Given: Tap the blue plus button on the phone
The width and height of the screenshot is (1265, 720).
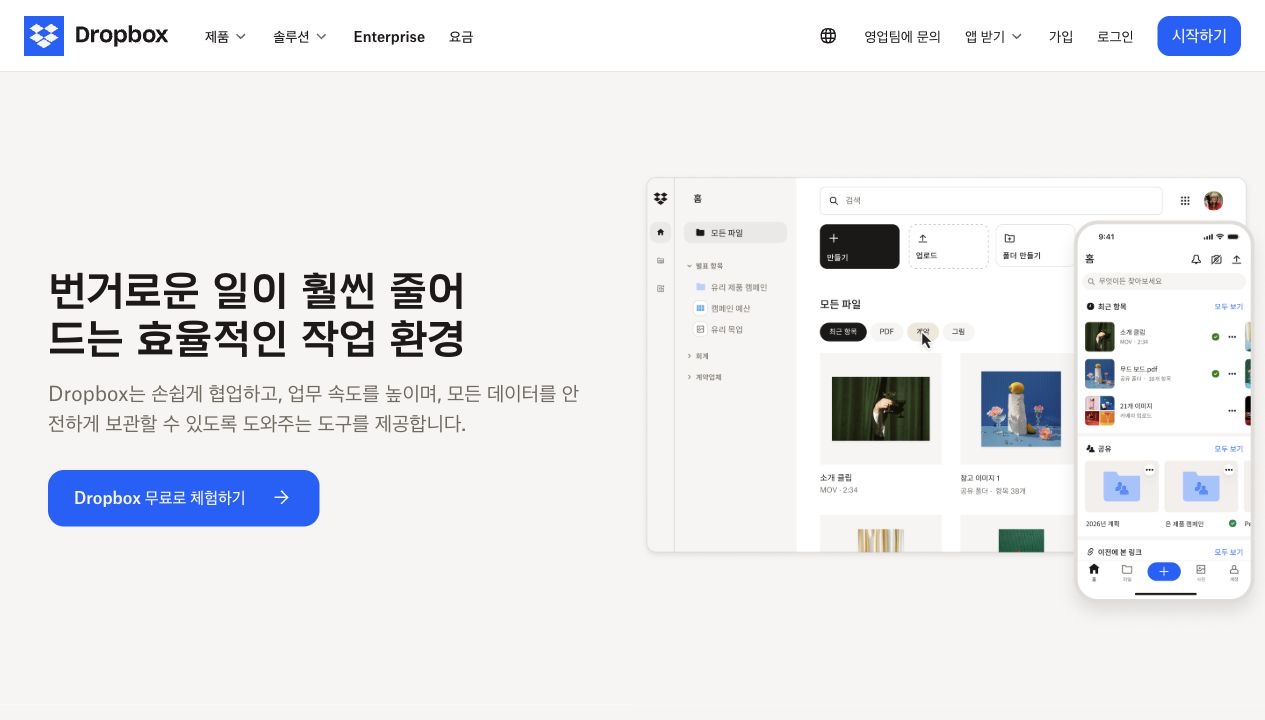Looking at the screenshot, I should [1164, 572].
